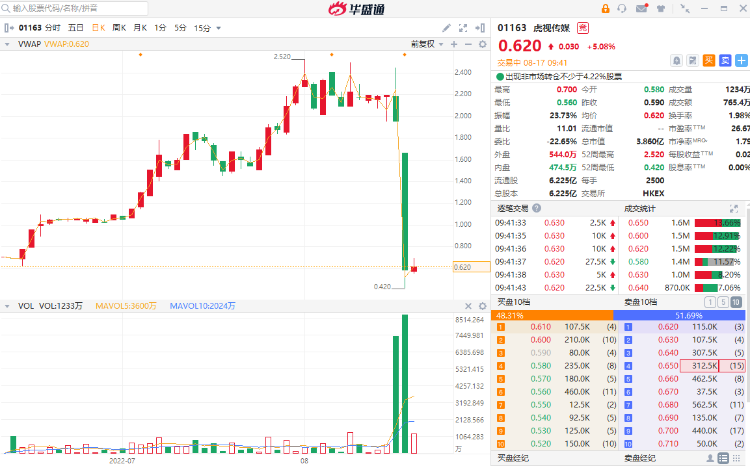Select the 1分 one-minute chart
The width and height of the screenshot is (750, 466).
point(160,28)
